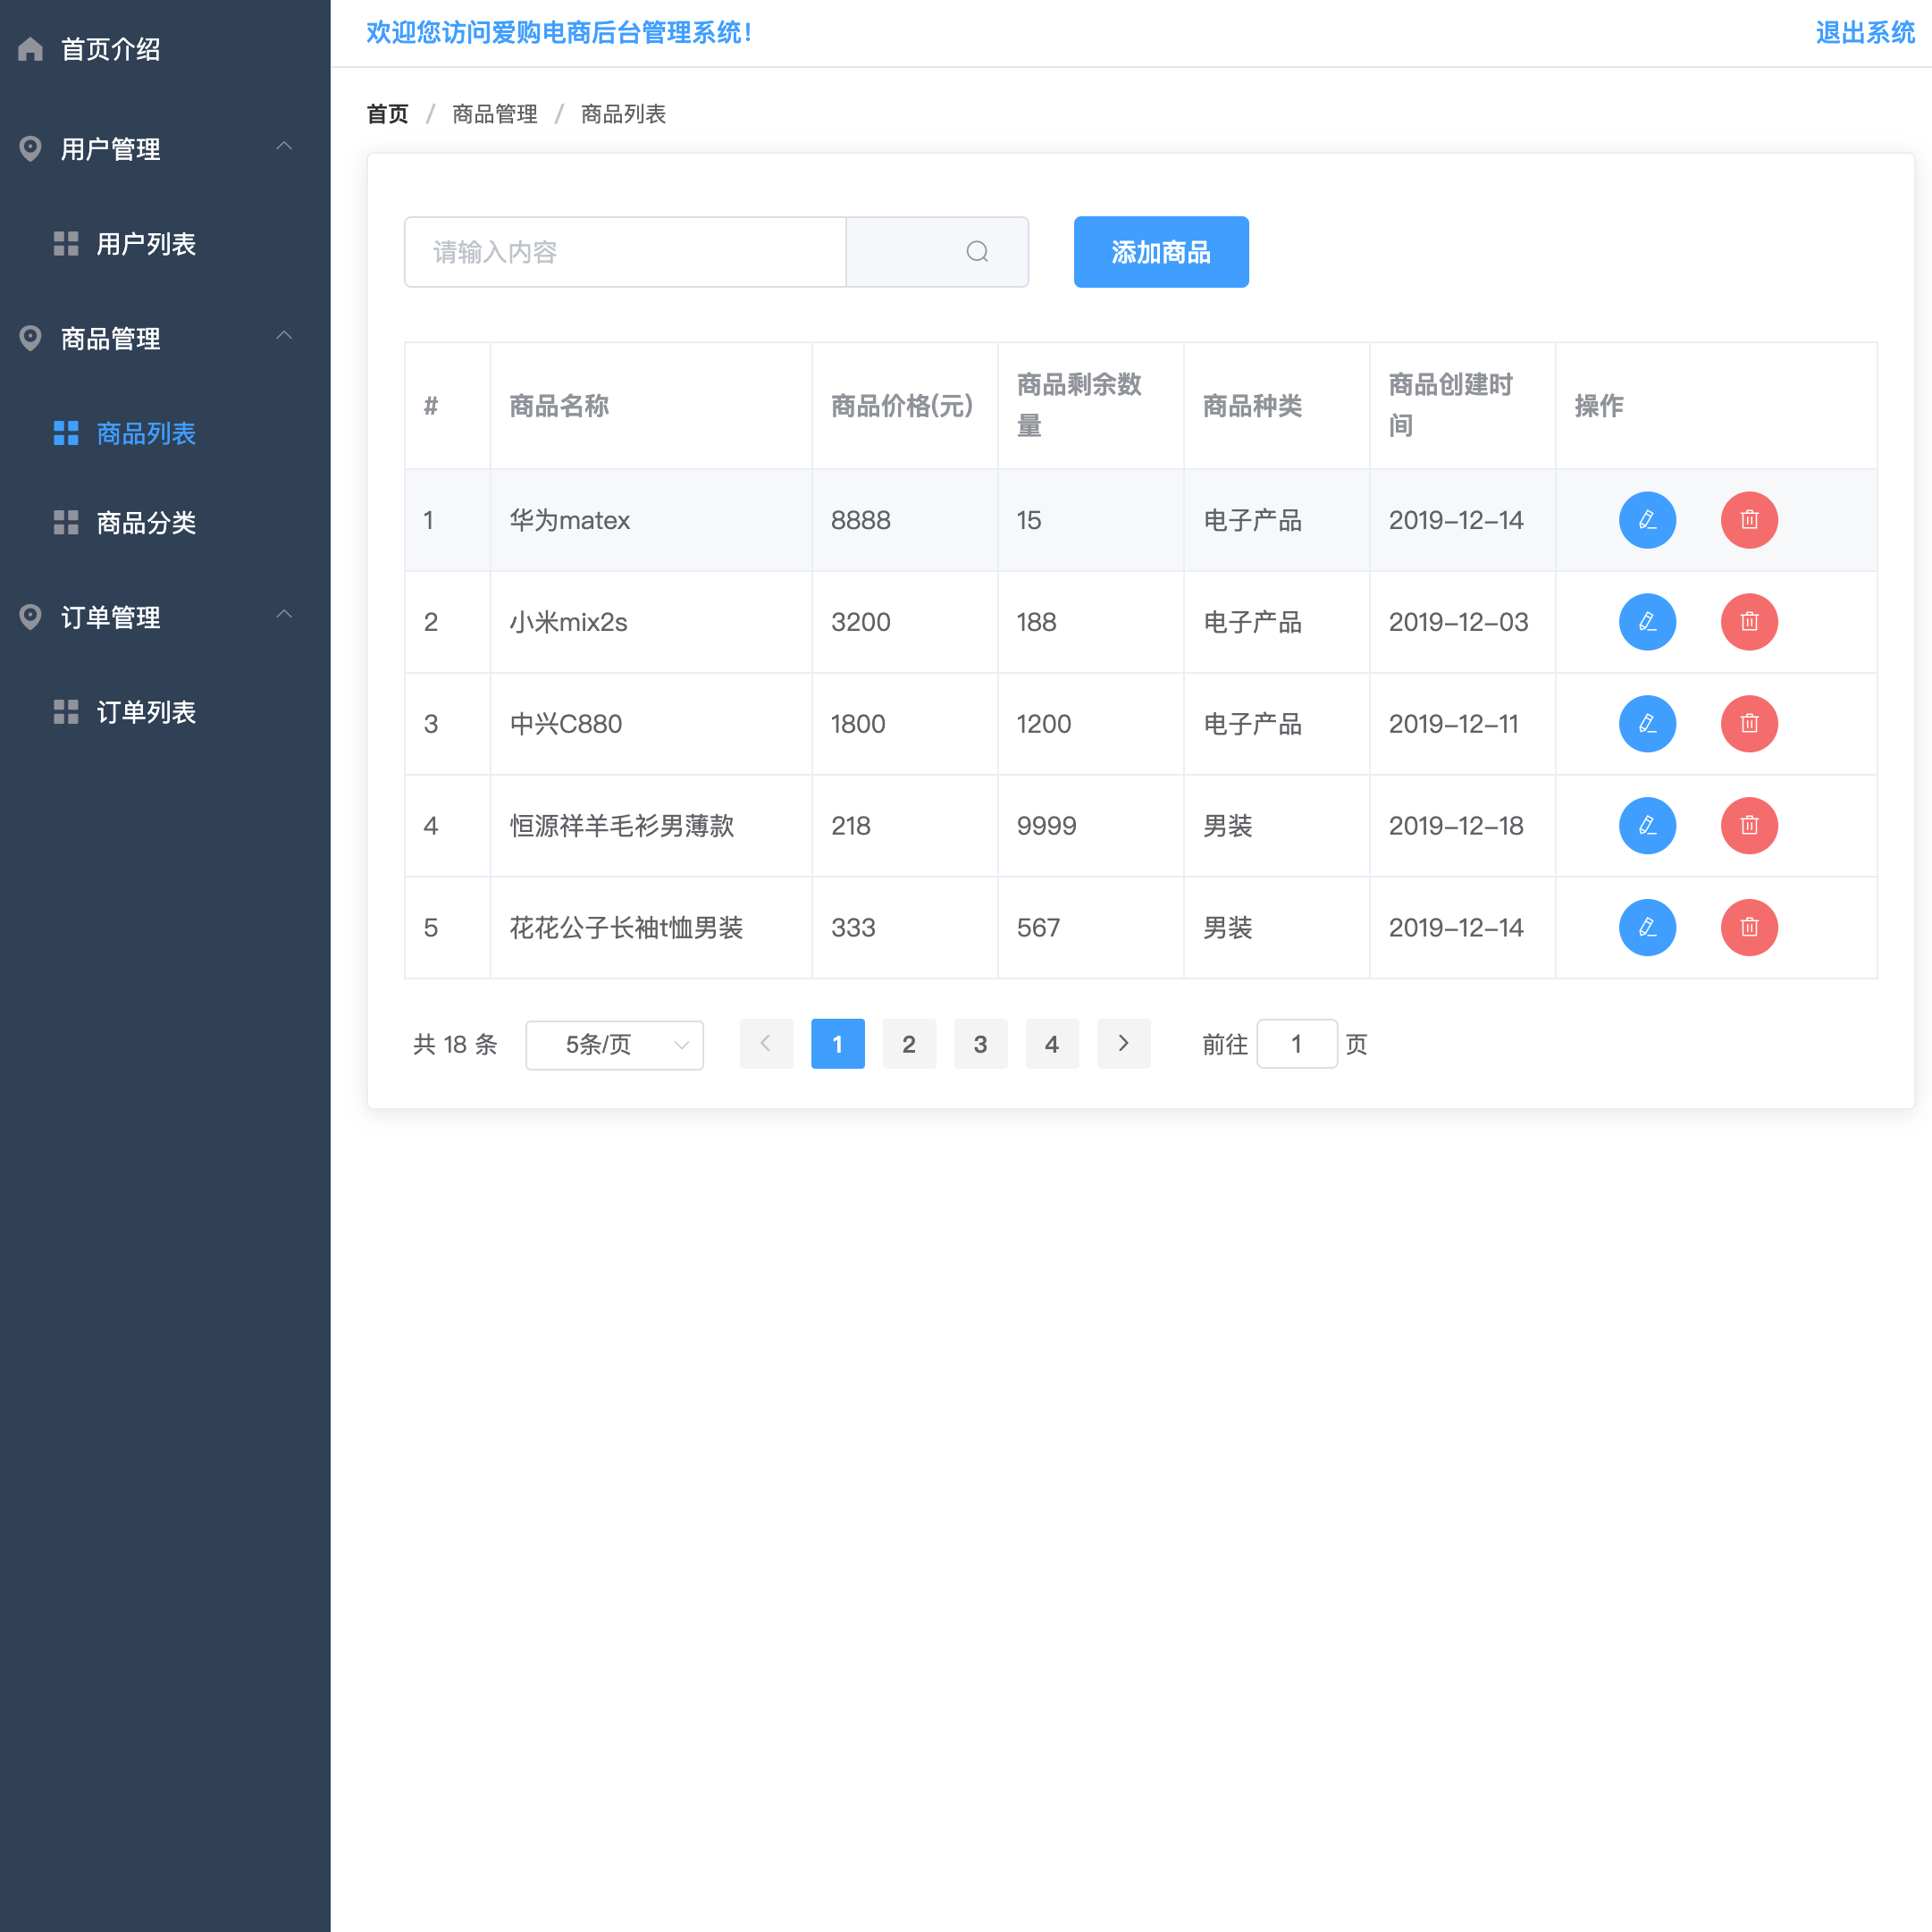
Task: Edit the 恒源祥羊毛衫男薄款 product
Action: coord(1647,826)
